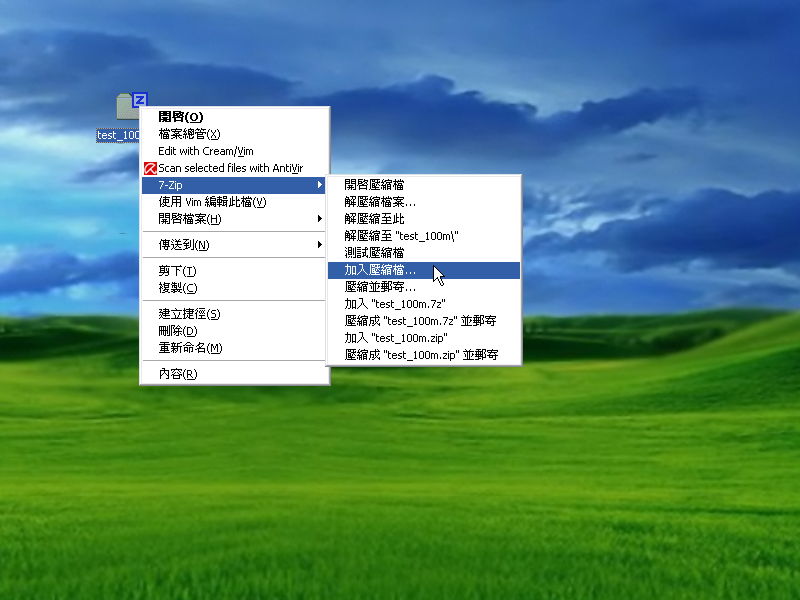Viewport: 800px width, 600px height.
Task: Choose Edit with Cream/Vim
Action: [x=235, y=151]
